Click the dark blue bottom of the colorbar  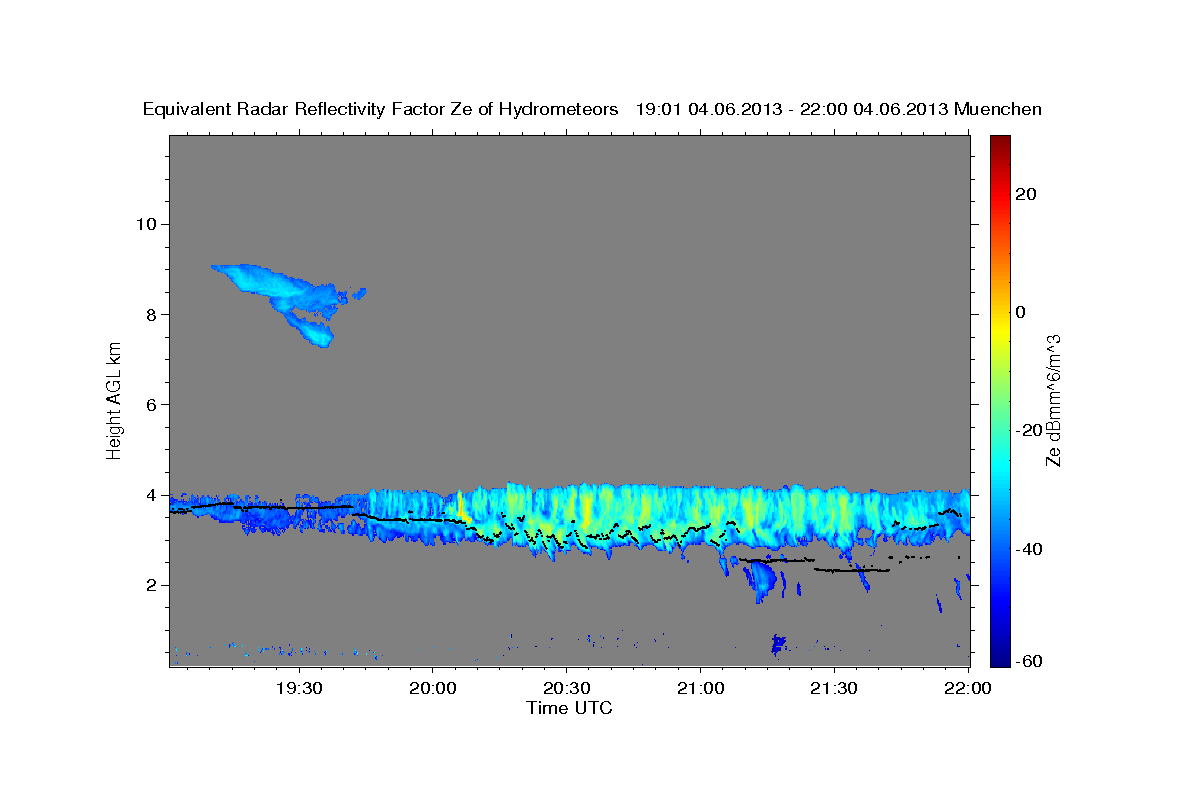[x=1000, y=657]
